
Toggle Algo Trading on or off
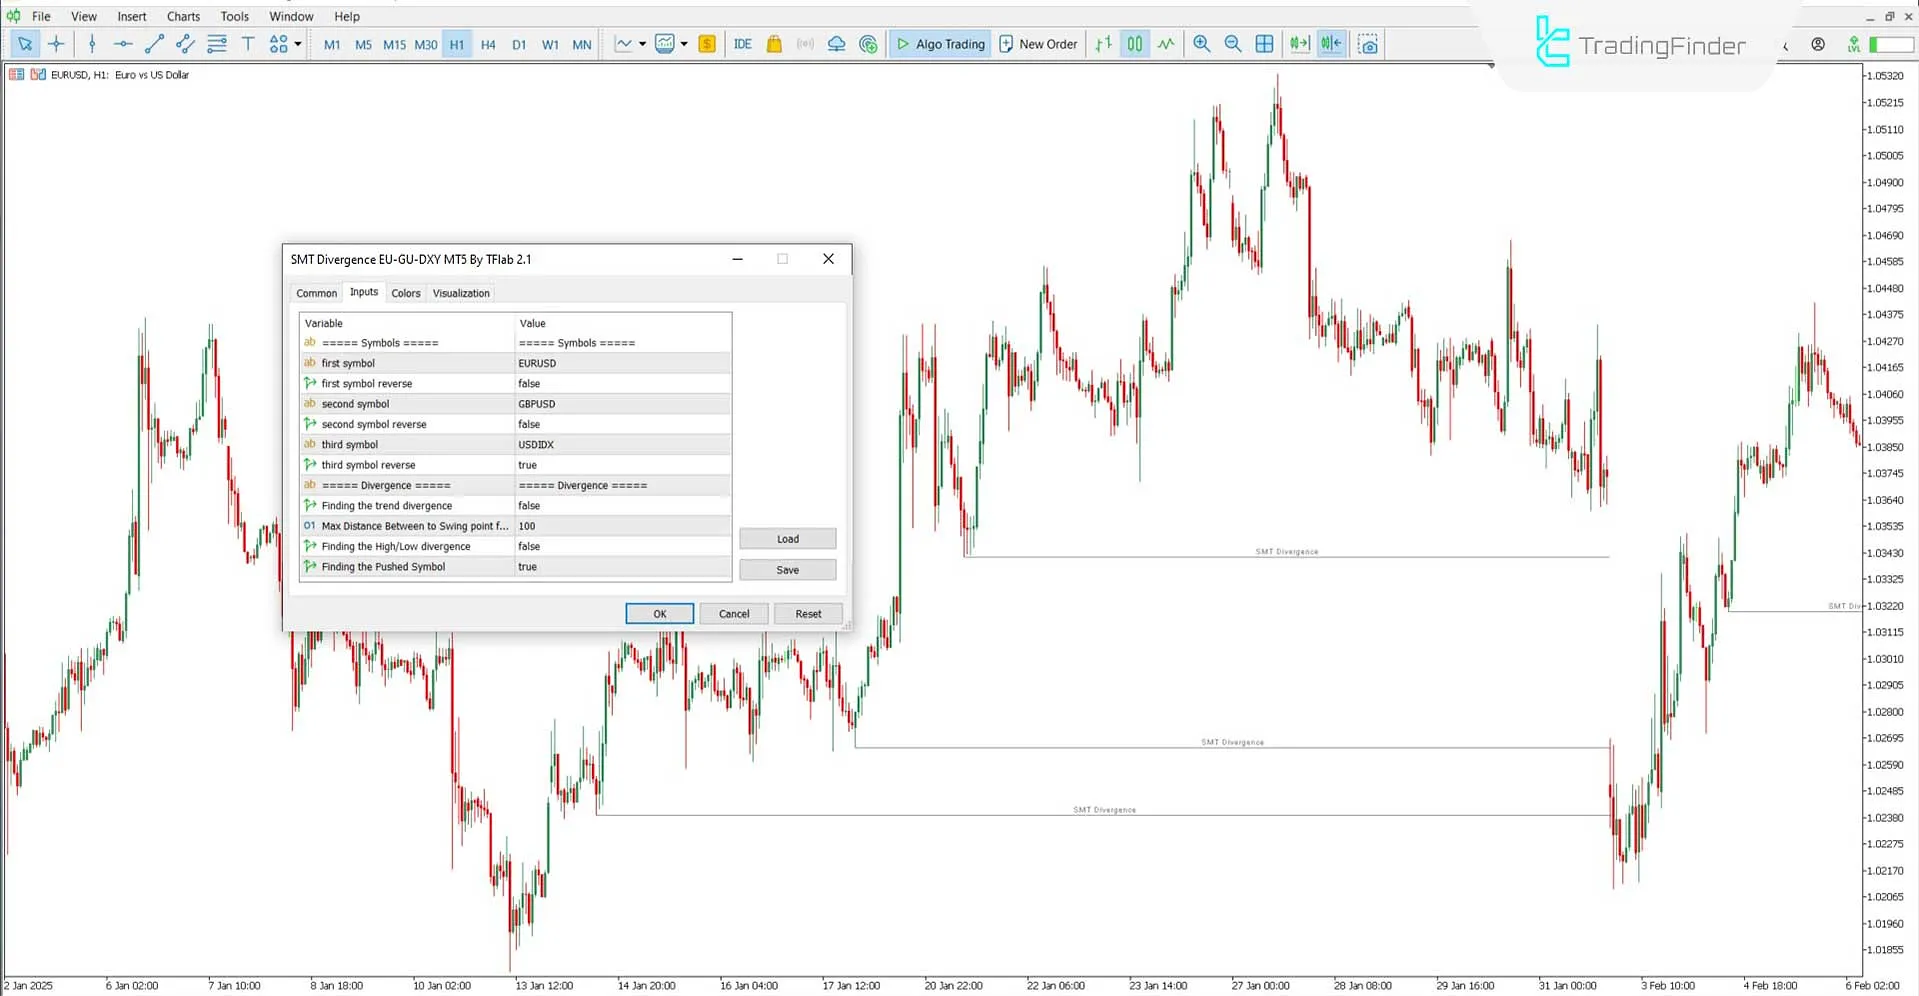940,44
